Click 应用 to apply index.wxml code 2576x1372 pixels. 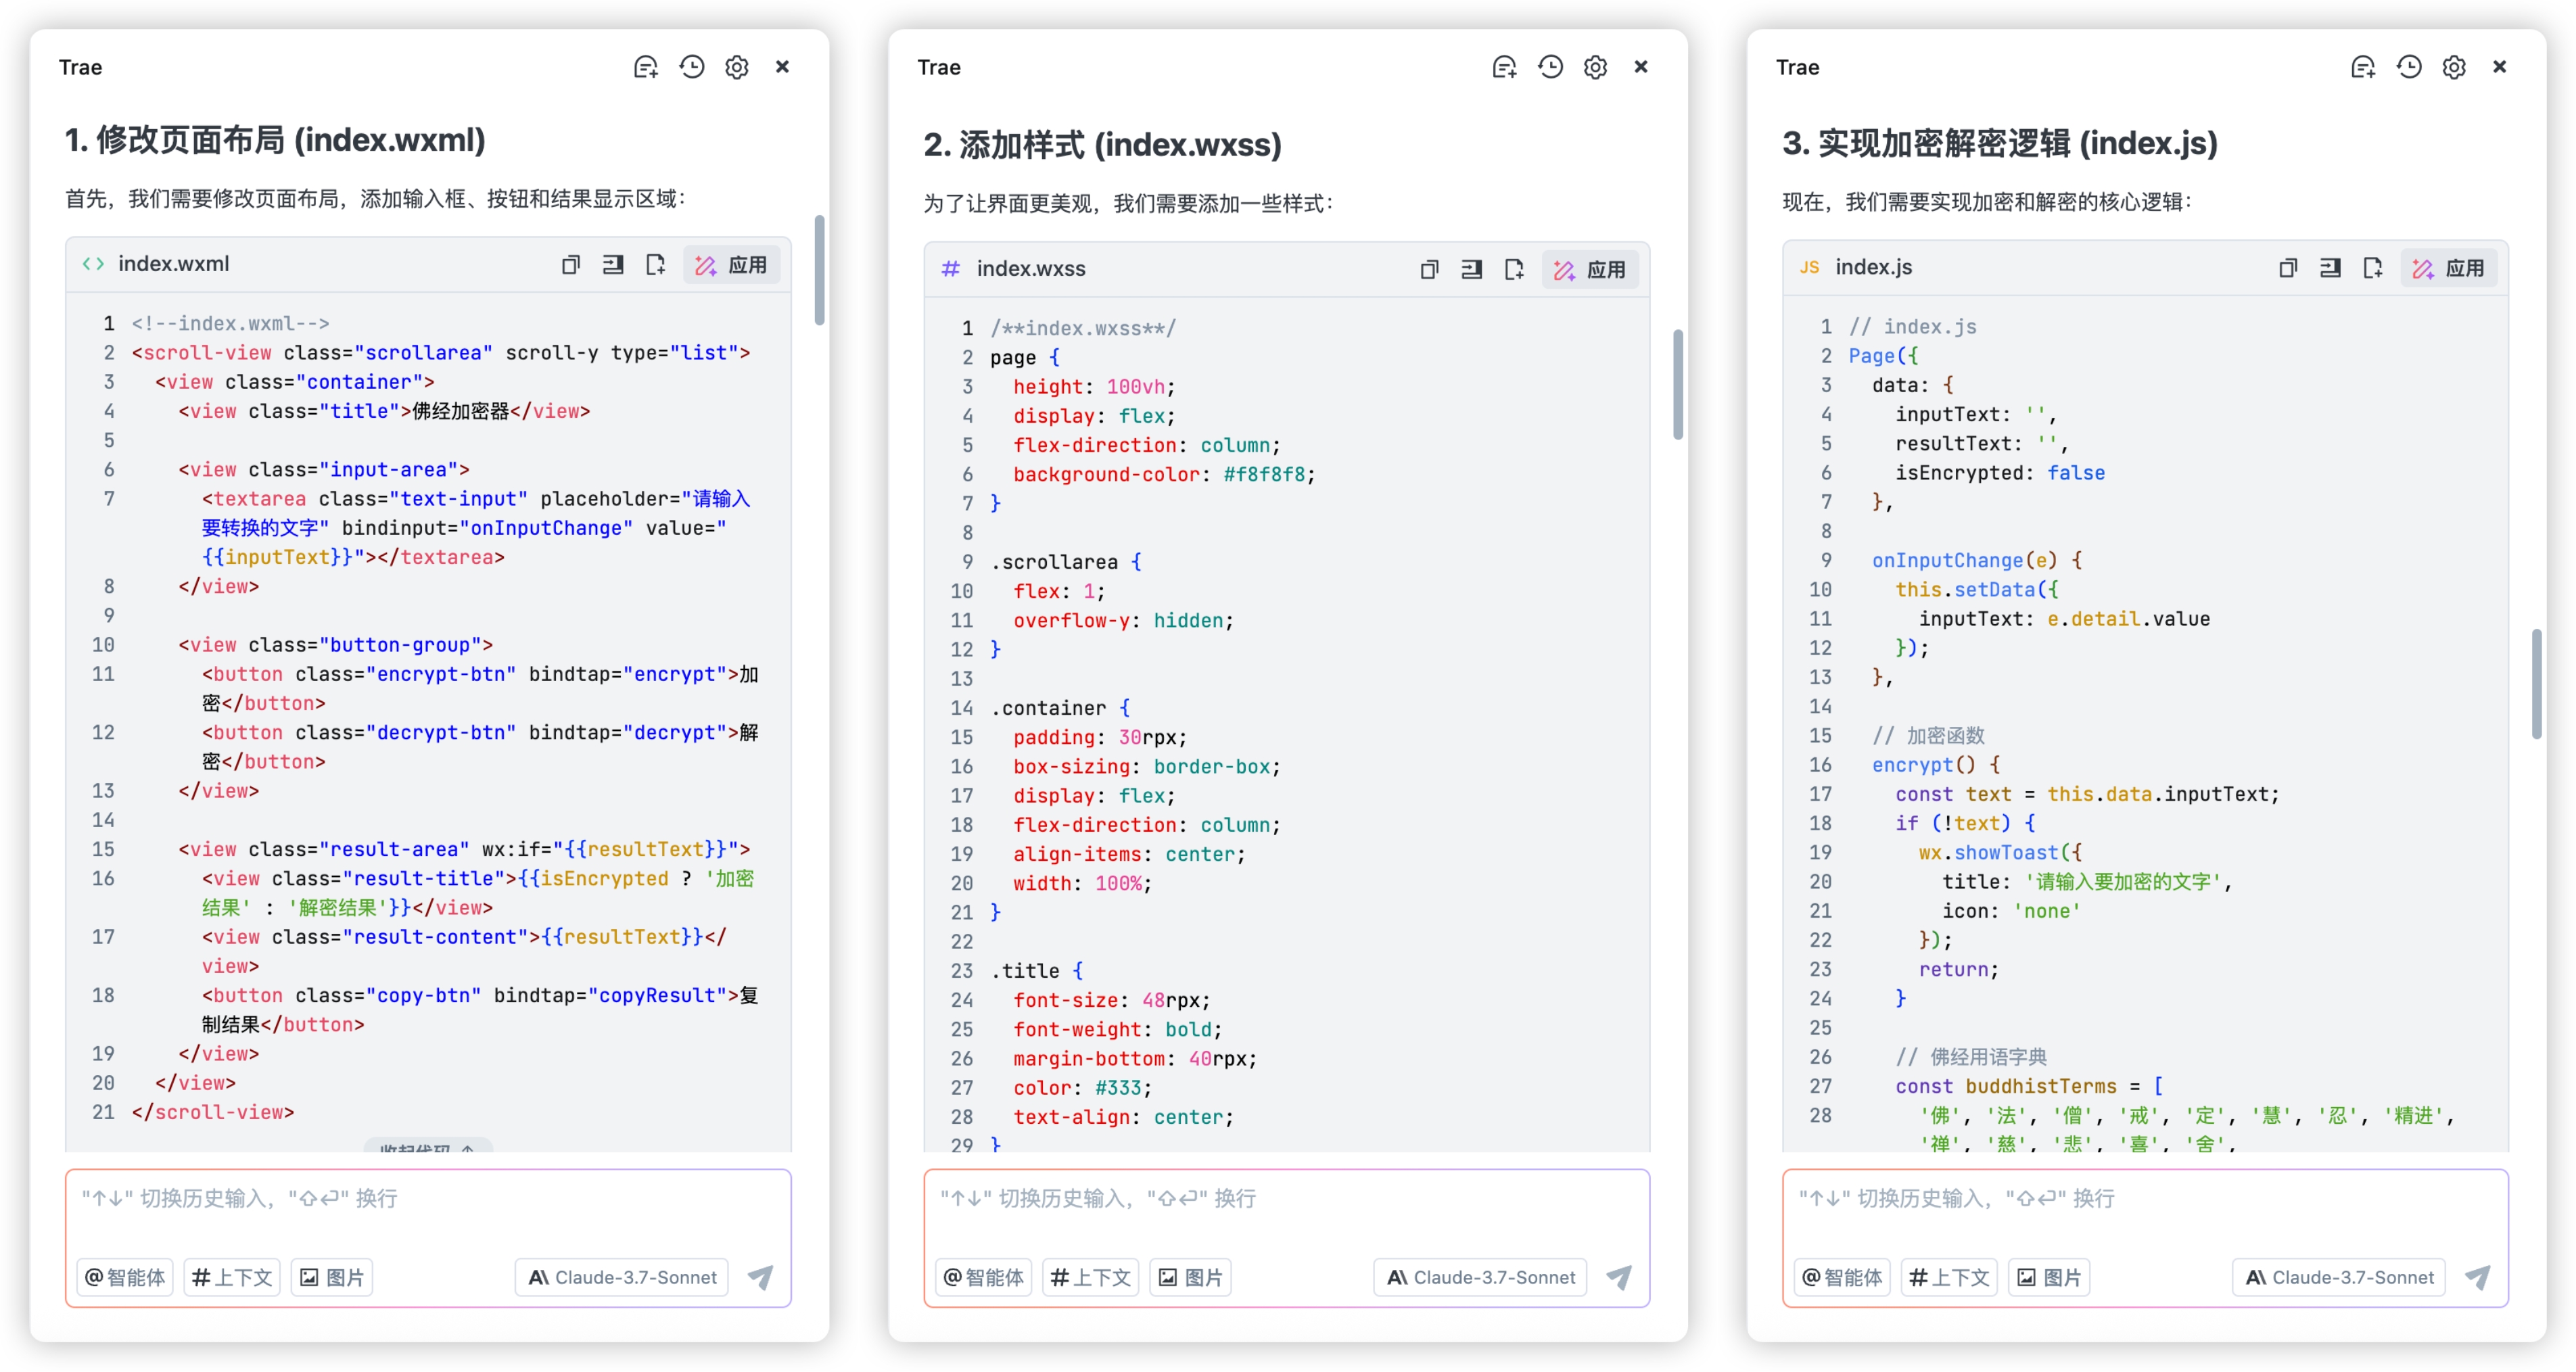tap(732, 265)
